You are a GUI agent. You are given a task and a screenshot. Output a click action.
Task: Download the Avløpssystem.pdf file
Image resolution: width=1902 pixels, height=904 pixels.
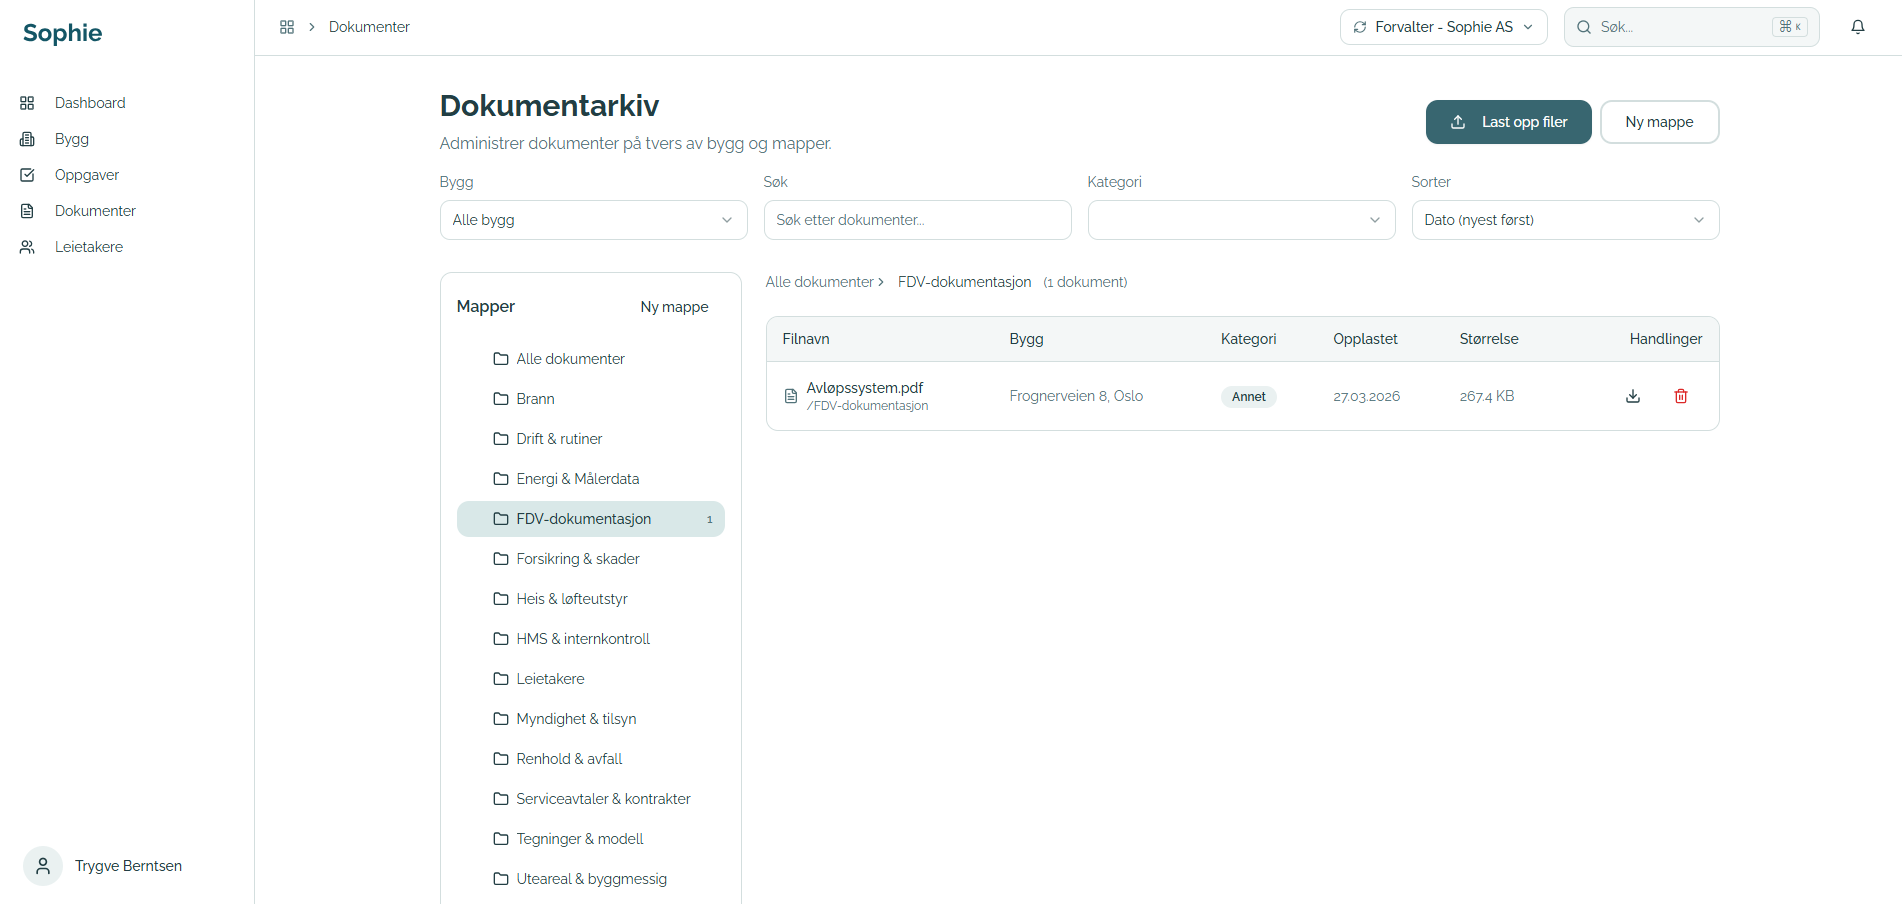click(1633, 396)
